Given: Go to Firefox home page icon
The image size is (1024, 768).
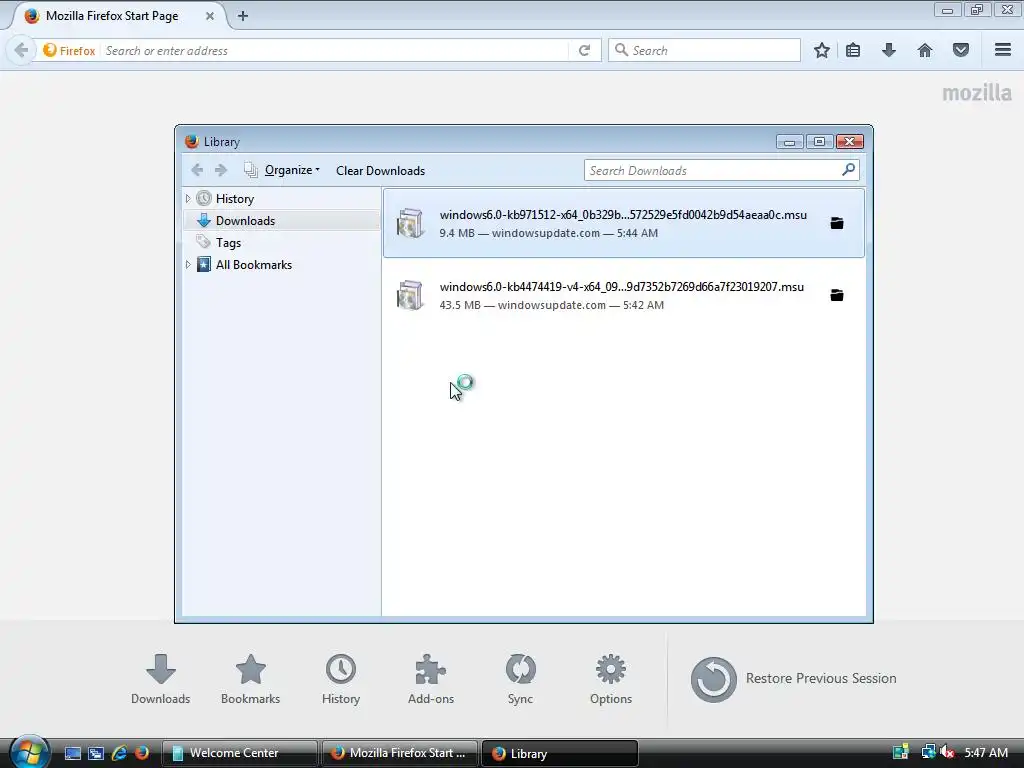Looking at the screenshot, I should (x=925, y=50).
